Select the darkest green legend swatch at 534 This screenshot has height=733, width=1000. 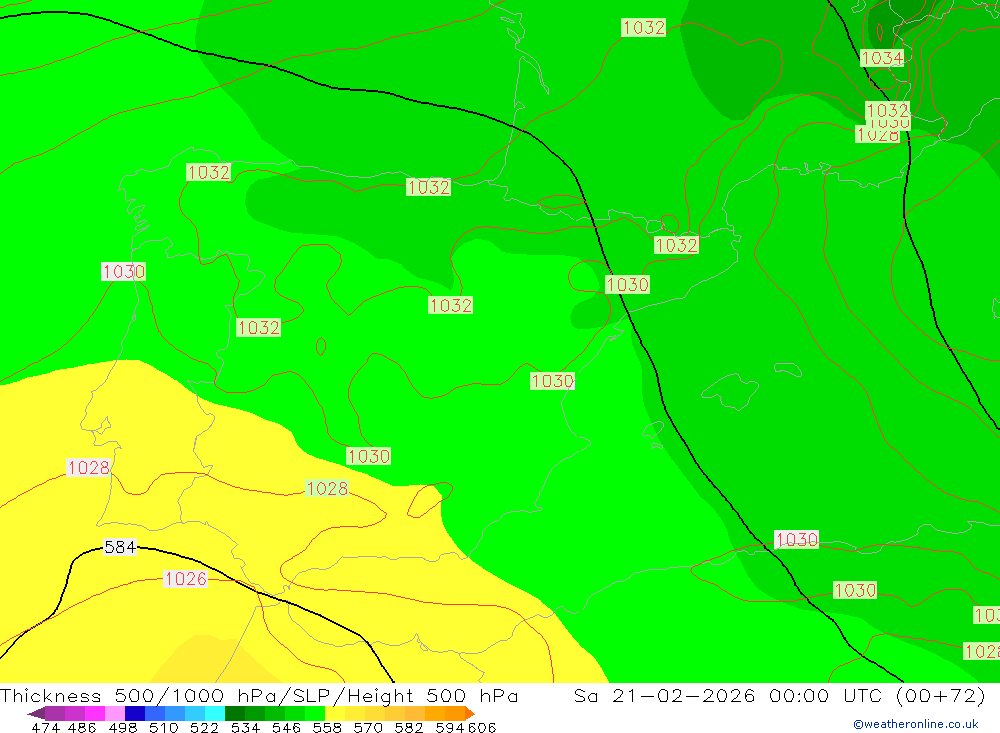tap(235, 713)
